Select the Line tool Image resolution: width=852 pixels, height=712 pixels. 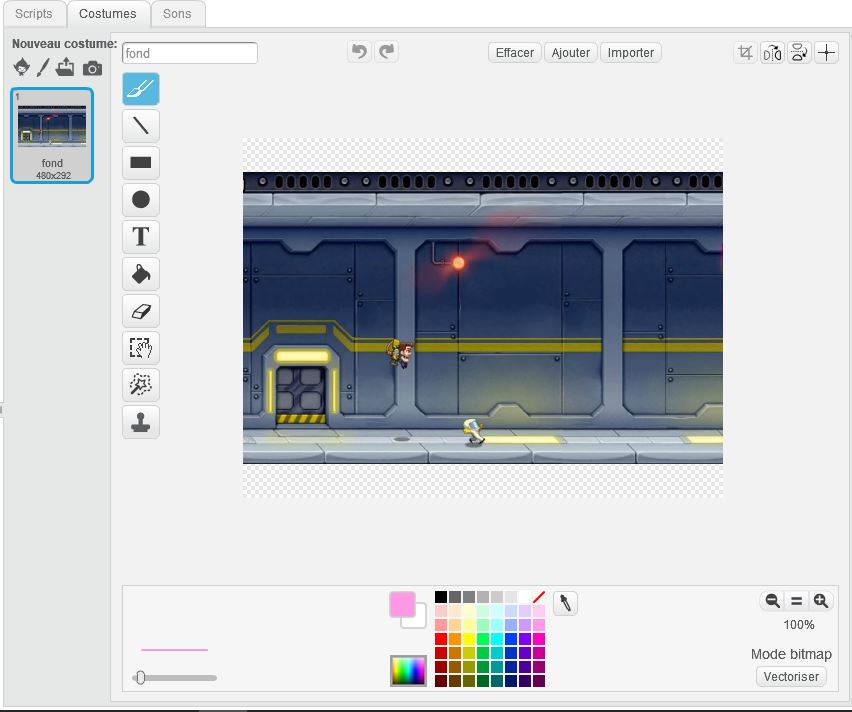click(x=141, y=126)
